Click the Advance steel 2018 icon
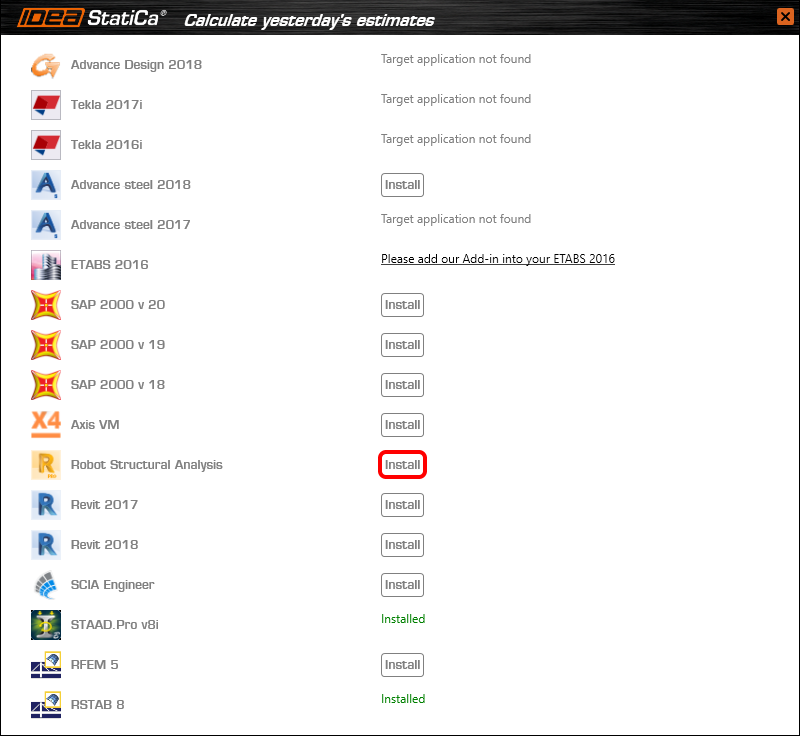The width and height of the screenshot is (800, 736). tap(45, 185)
